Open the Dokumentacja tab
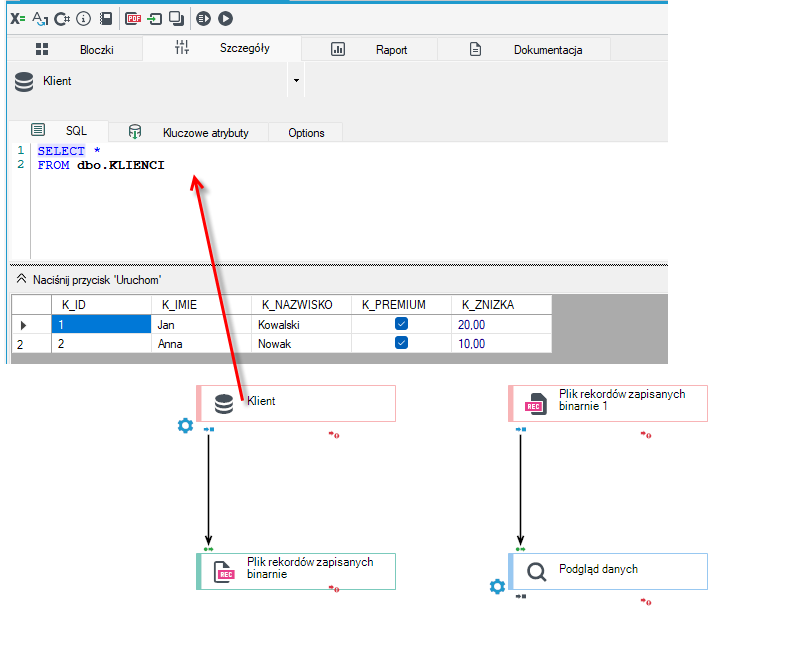Viewport: 799px width, 660px height. [524, 49]
